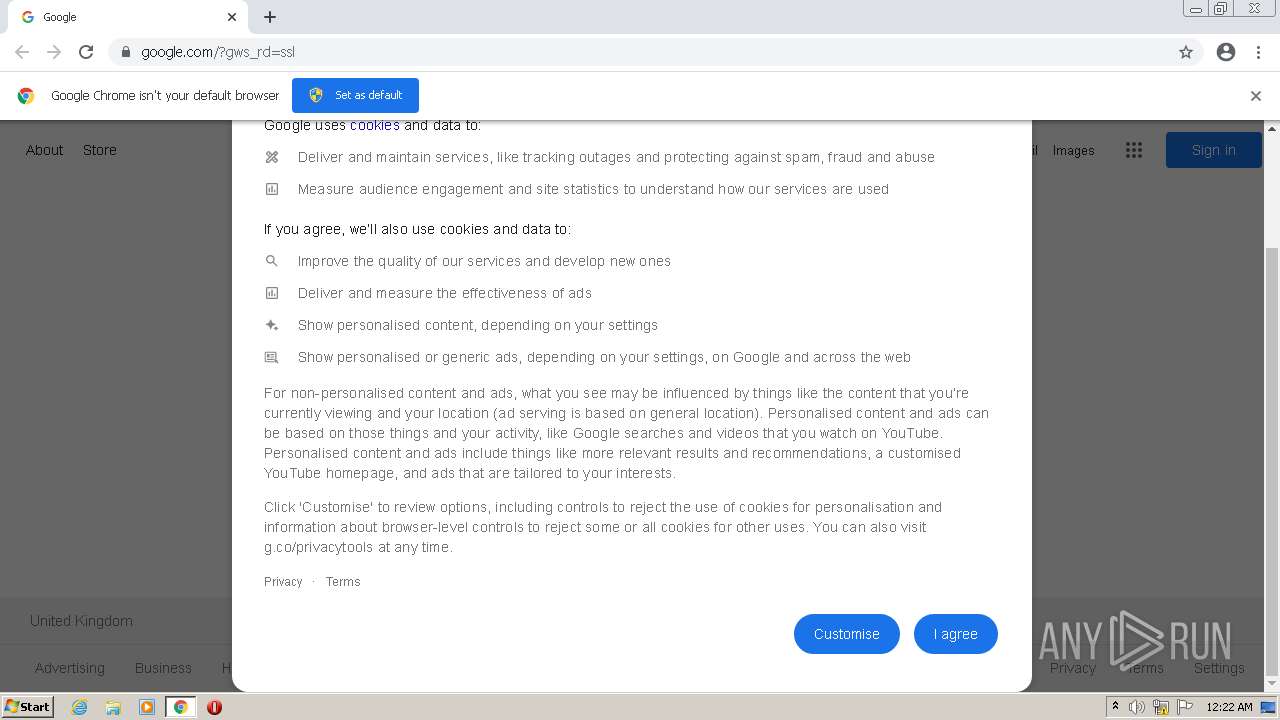
Task: Open the cookies link in dialog
Action: click(374, 125)
